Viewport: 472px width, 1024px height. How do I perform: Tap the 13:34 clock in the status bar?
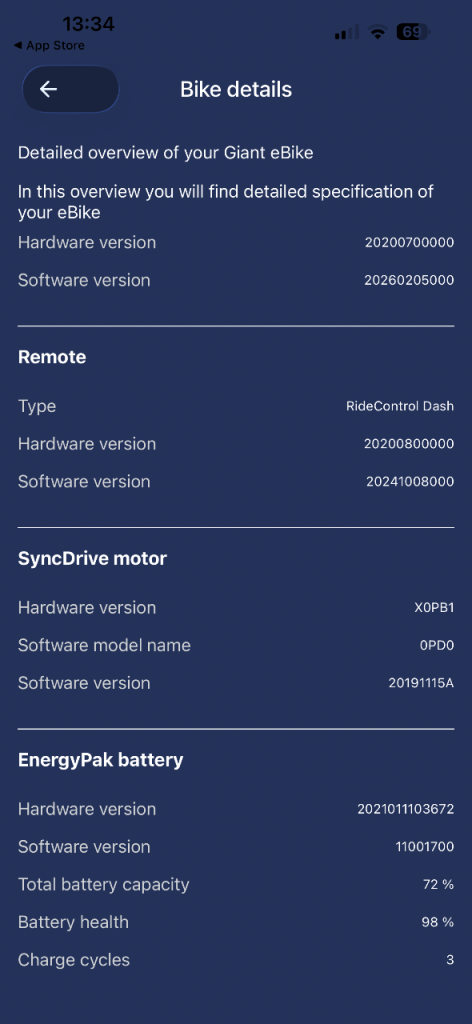tap(88, 24)
